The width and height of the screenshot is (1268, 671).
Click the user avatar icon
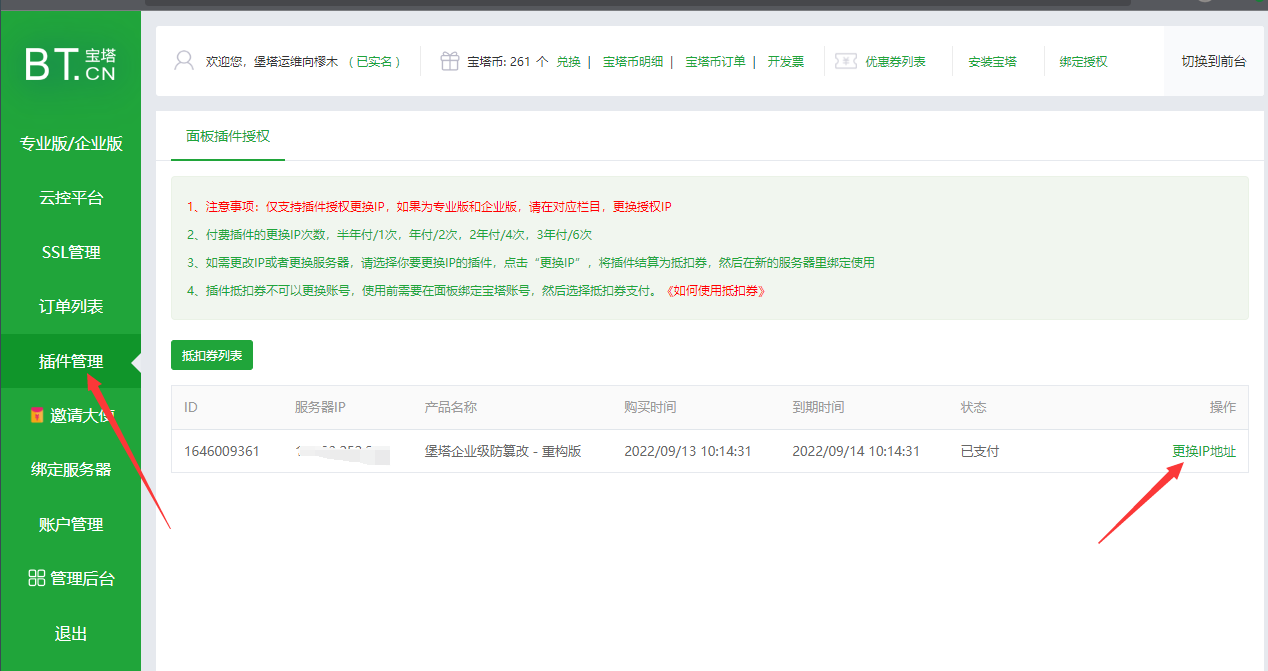point(184,61)
